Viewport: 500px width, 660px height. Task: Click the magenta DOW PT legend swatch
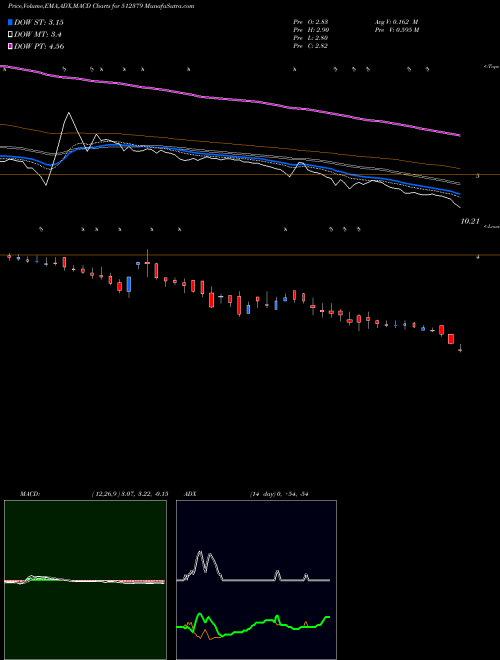click(x=10, y=46)
